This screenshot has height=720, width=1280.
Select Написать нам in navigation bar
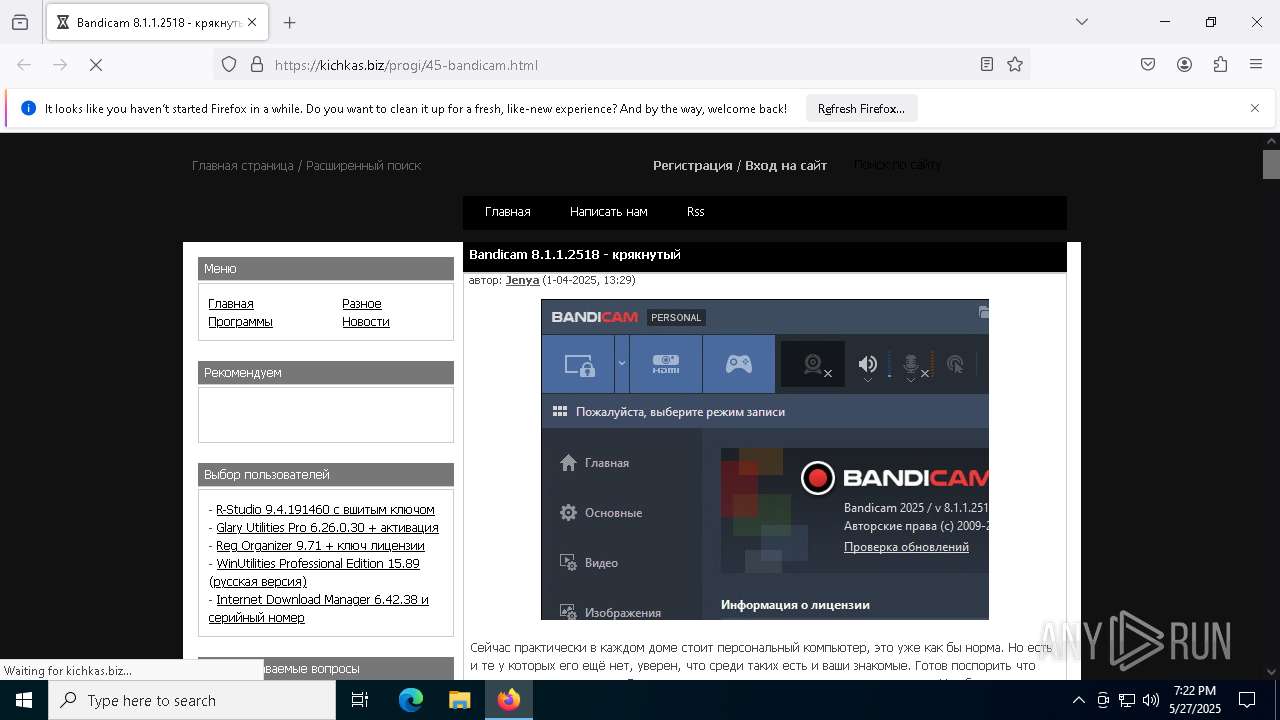pos(609,212)
